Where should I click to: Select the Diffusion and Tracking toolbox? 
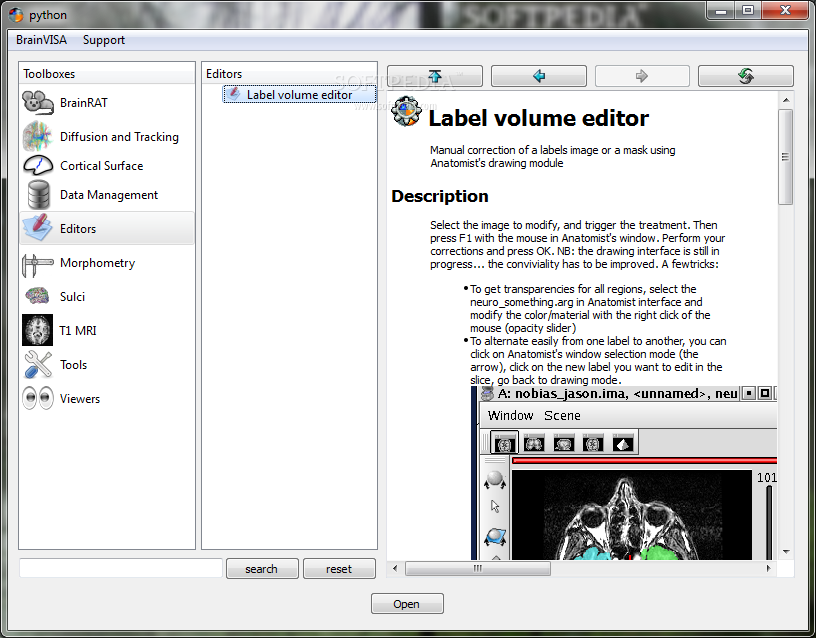coord(107,136)
